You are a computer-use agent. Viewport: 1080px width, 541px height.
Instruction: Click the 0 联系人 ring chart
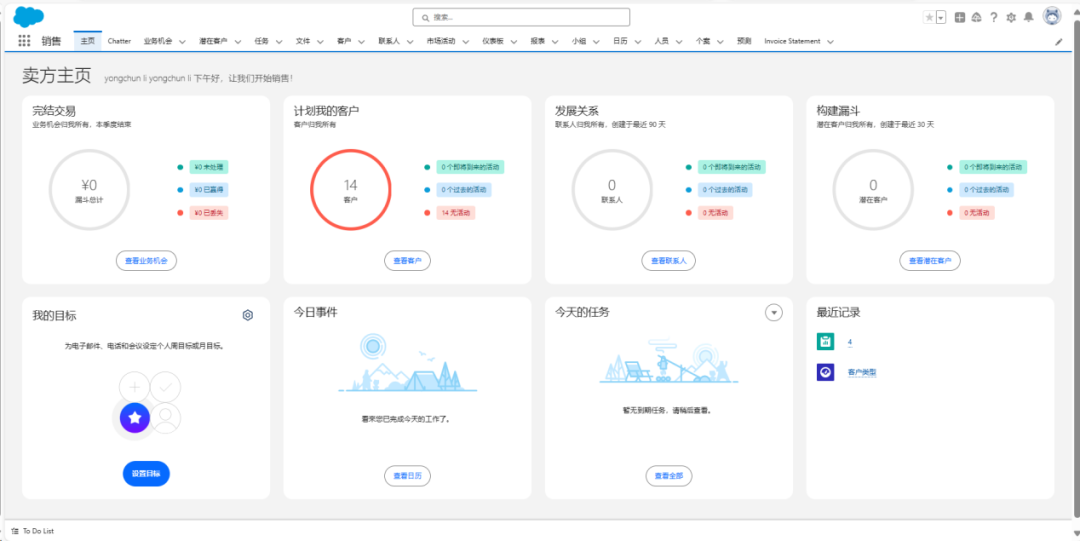point(612,190)
